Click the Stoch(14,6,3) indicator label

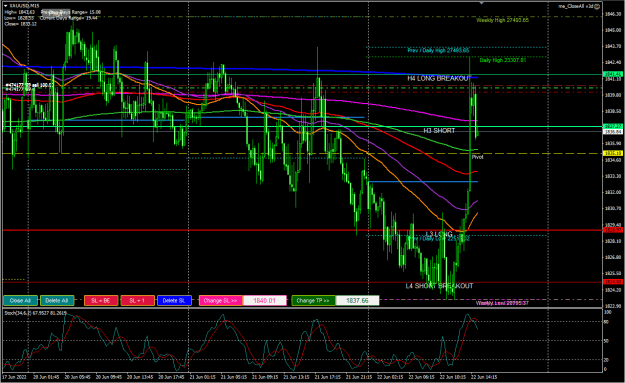pyautogui.click(x=35, y=313)
